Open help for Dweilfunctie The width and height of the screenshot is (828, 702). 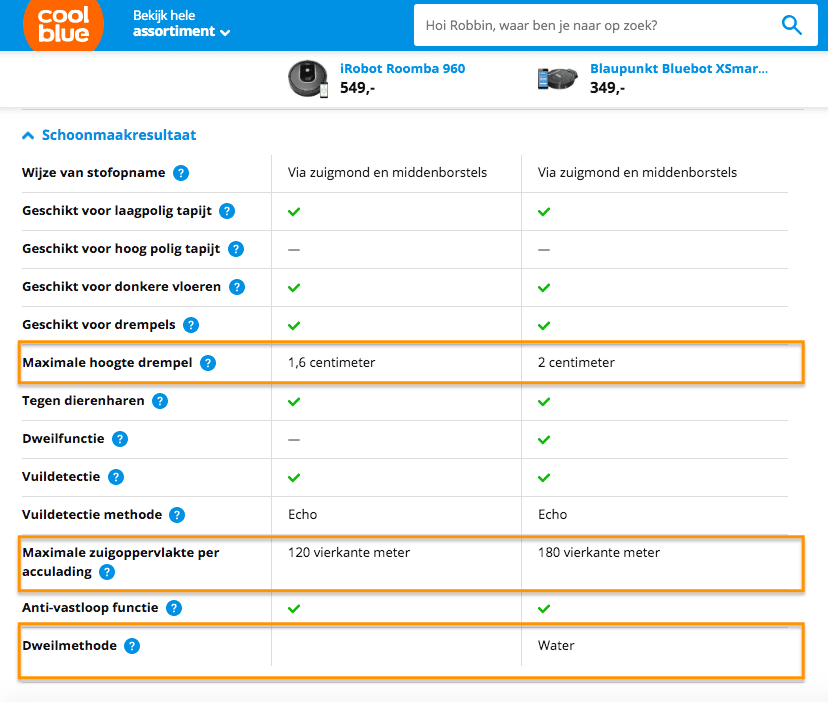coord(120,439)
